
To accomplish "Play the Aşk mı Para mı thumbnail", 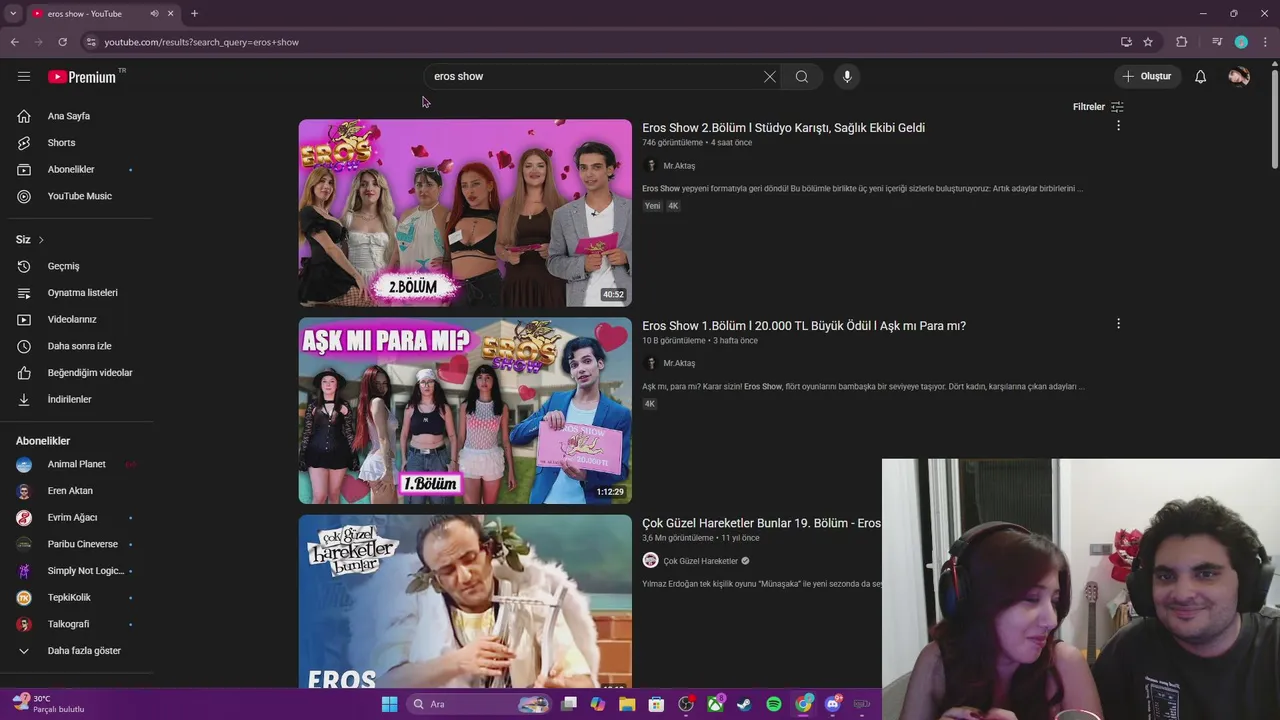I will [x=465, y=410].
